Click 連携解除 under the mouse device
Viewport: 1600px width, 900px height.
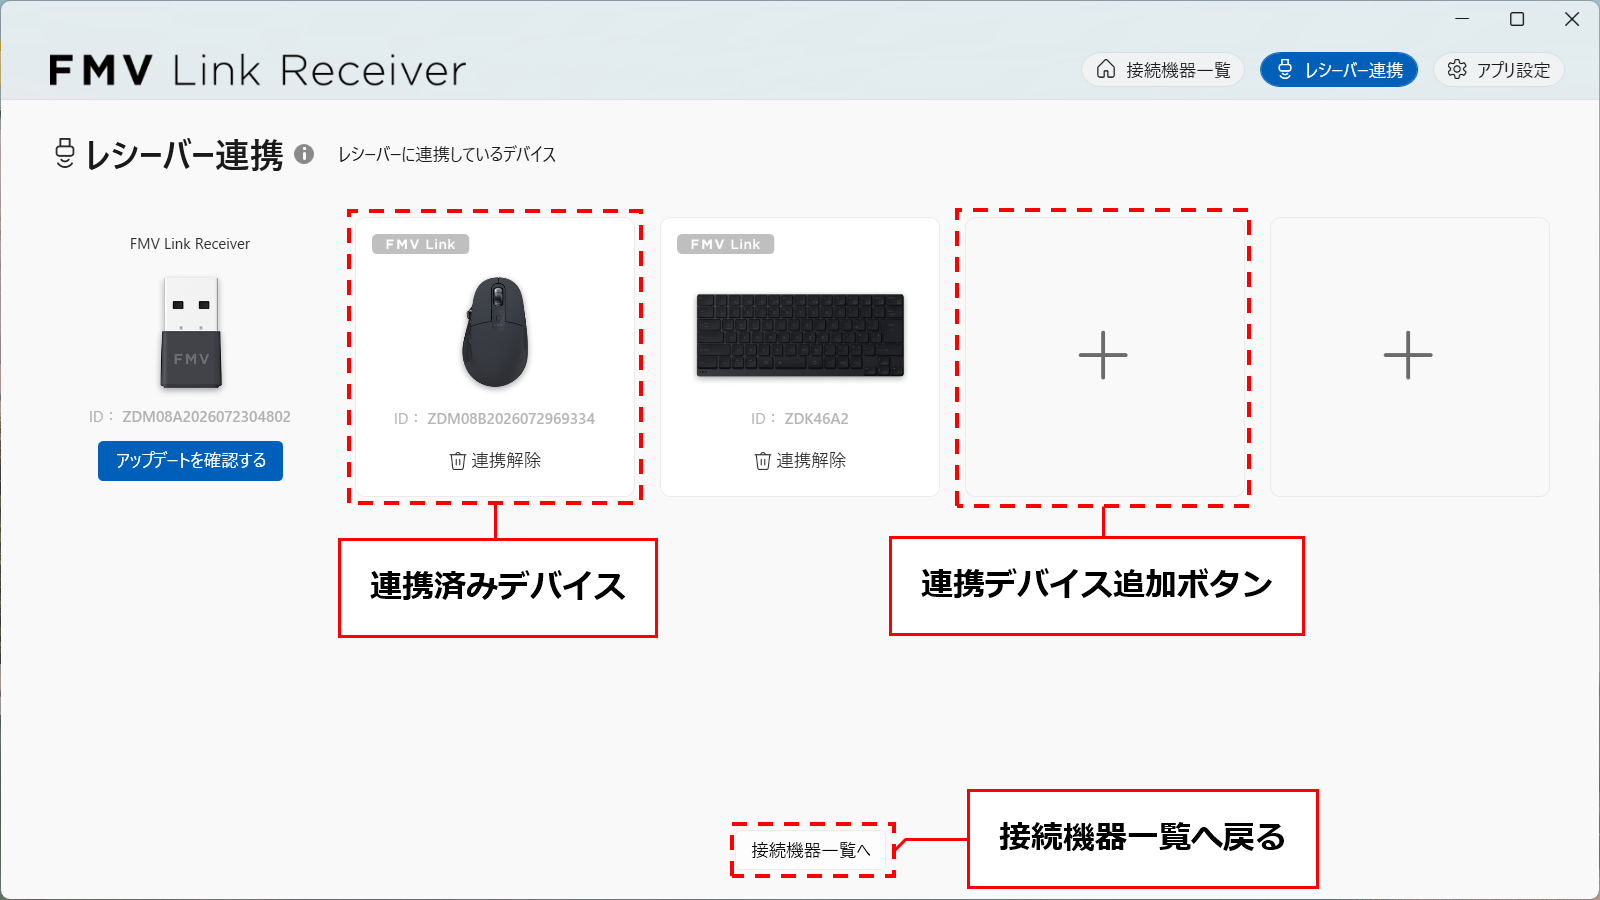495,460
